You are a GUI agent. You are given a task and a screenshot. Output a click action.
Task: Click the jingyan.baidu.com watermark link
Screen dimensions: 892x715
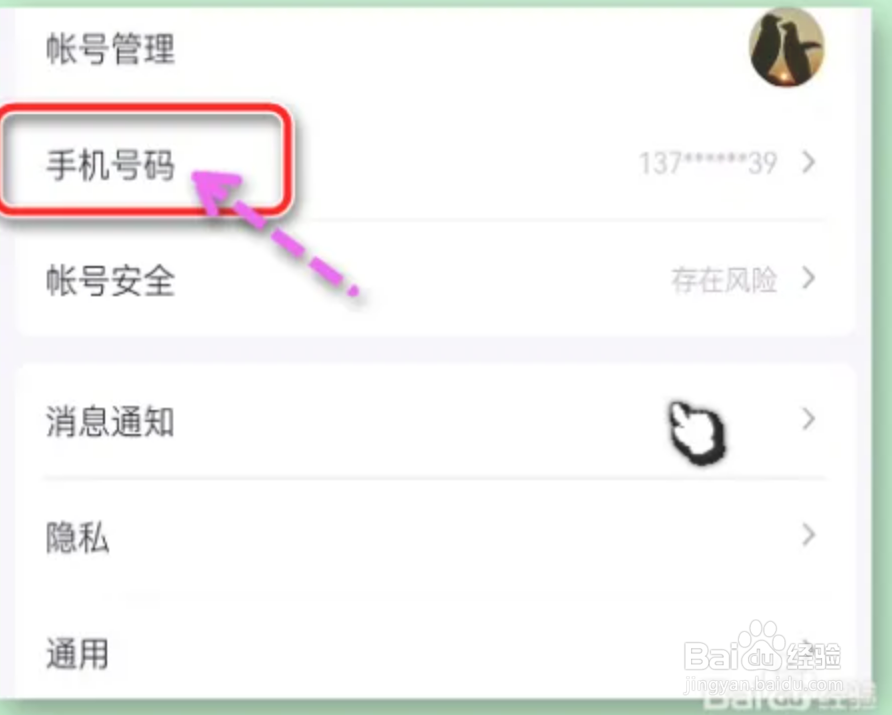tap(763, 684)
